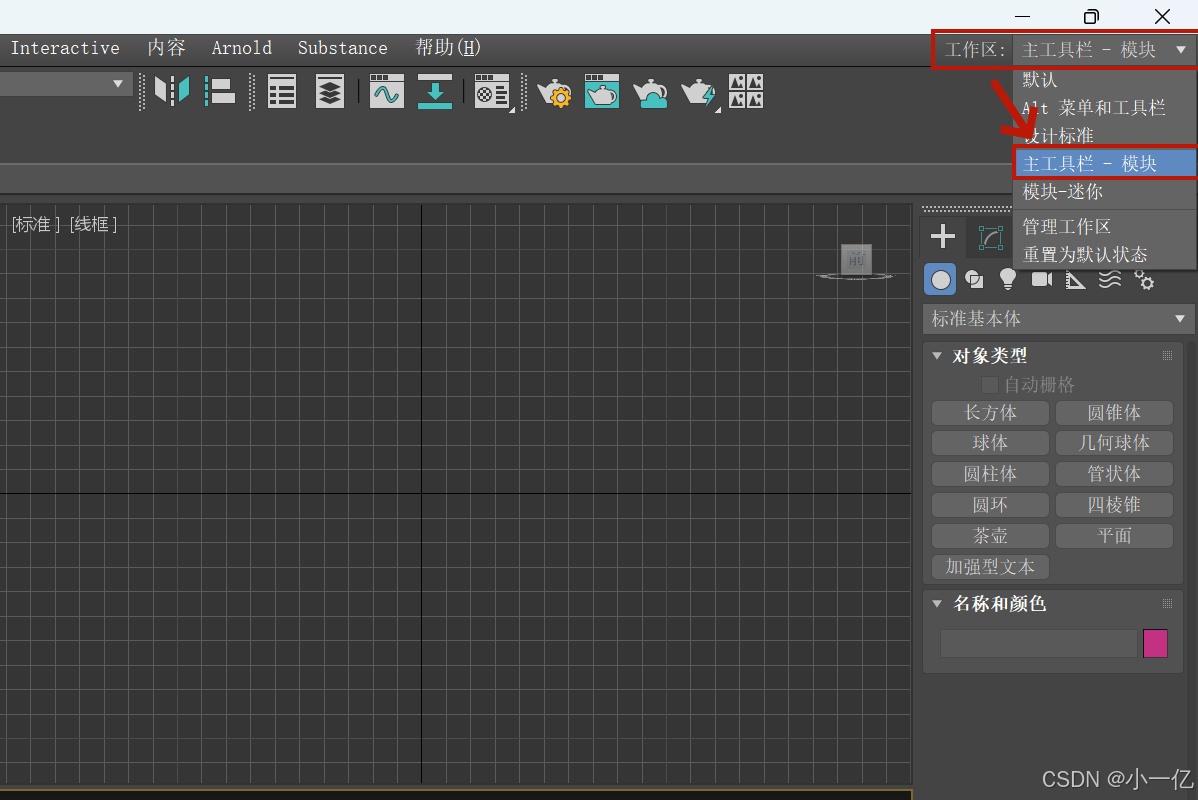Screen dimensions: 1198x800
Task: Select the Lights category bulb icon
Action: pyautogui.click(x=1008, y=280)
